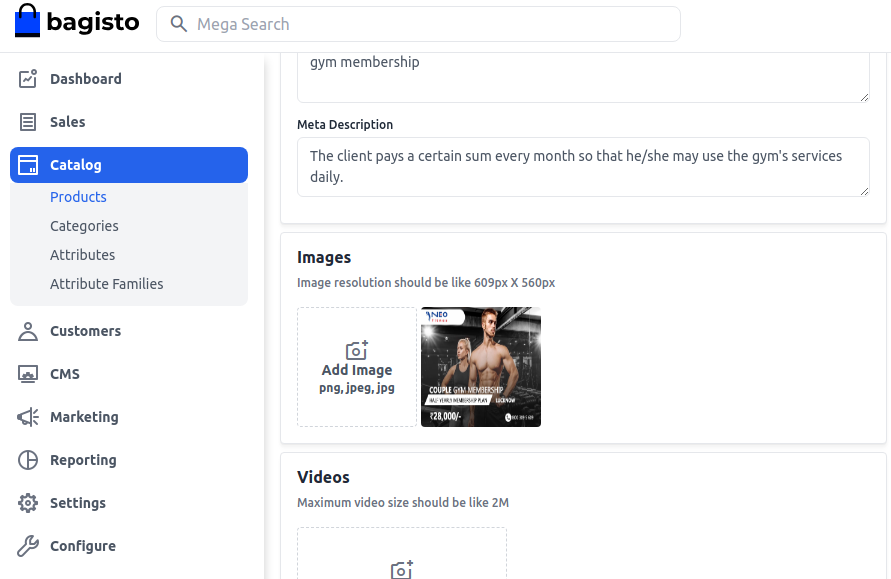Open the Catalog menu section

129,165
